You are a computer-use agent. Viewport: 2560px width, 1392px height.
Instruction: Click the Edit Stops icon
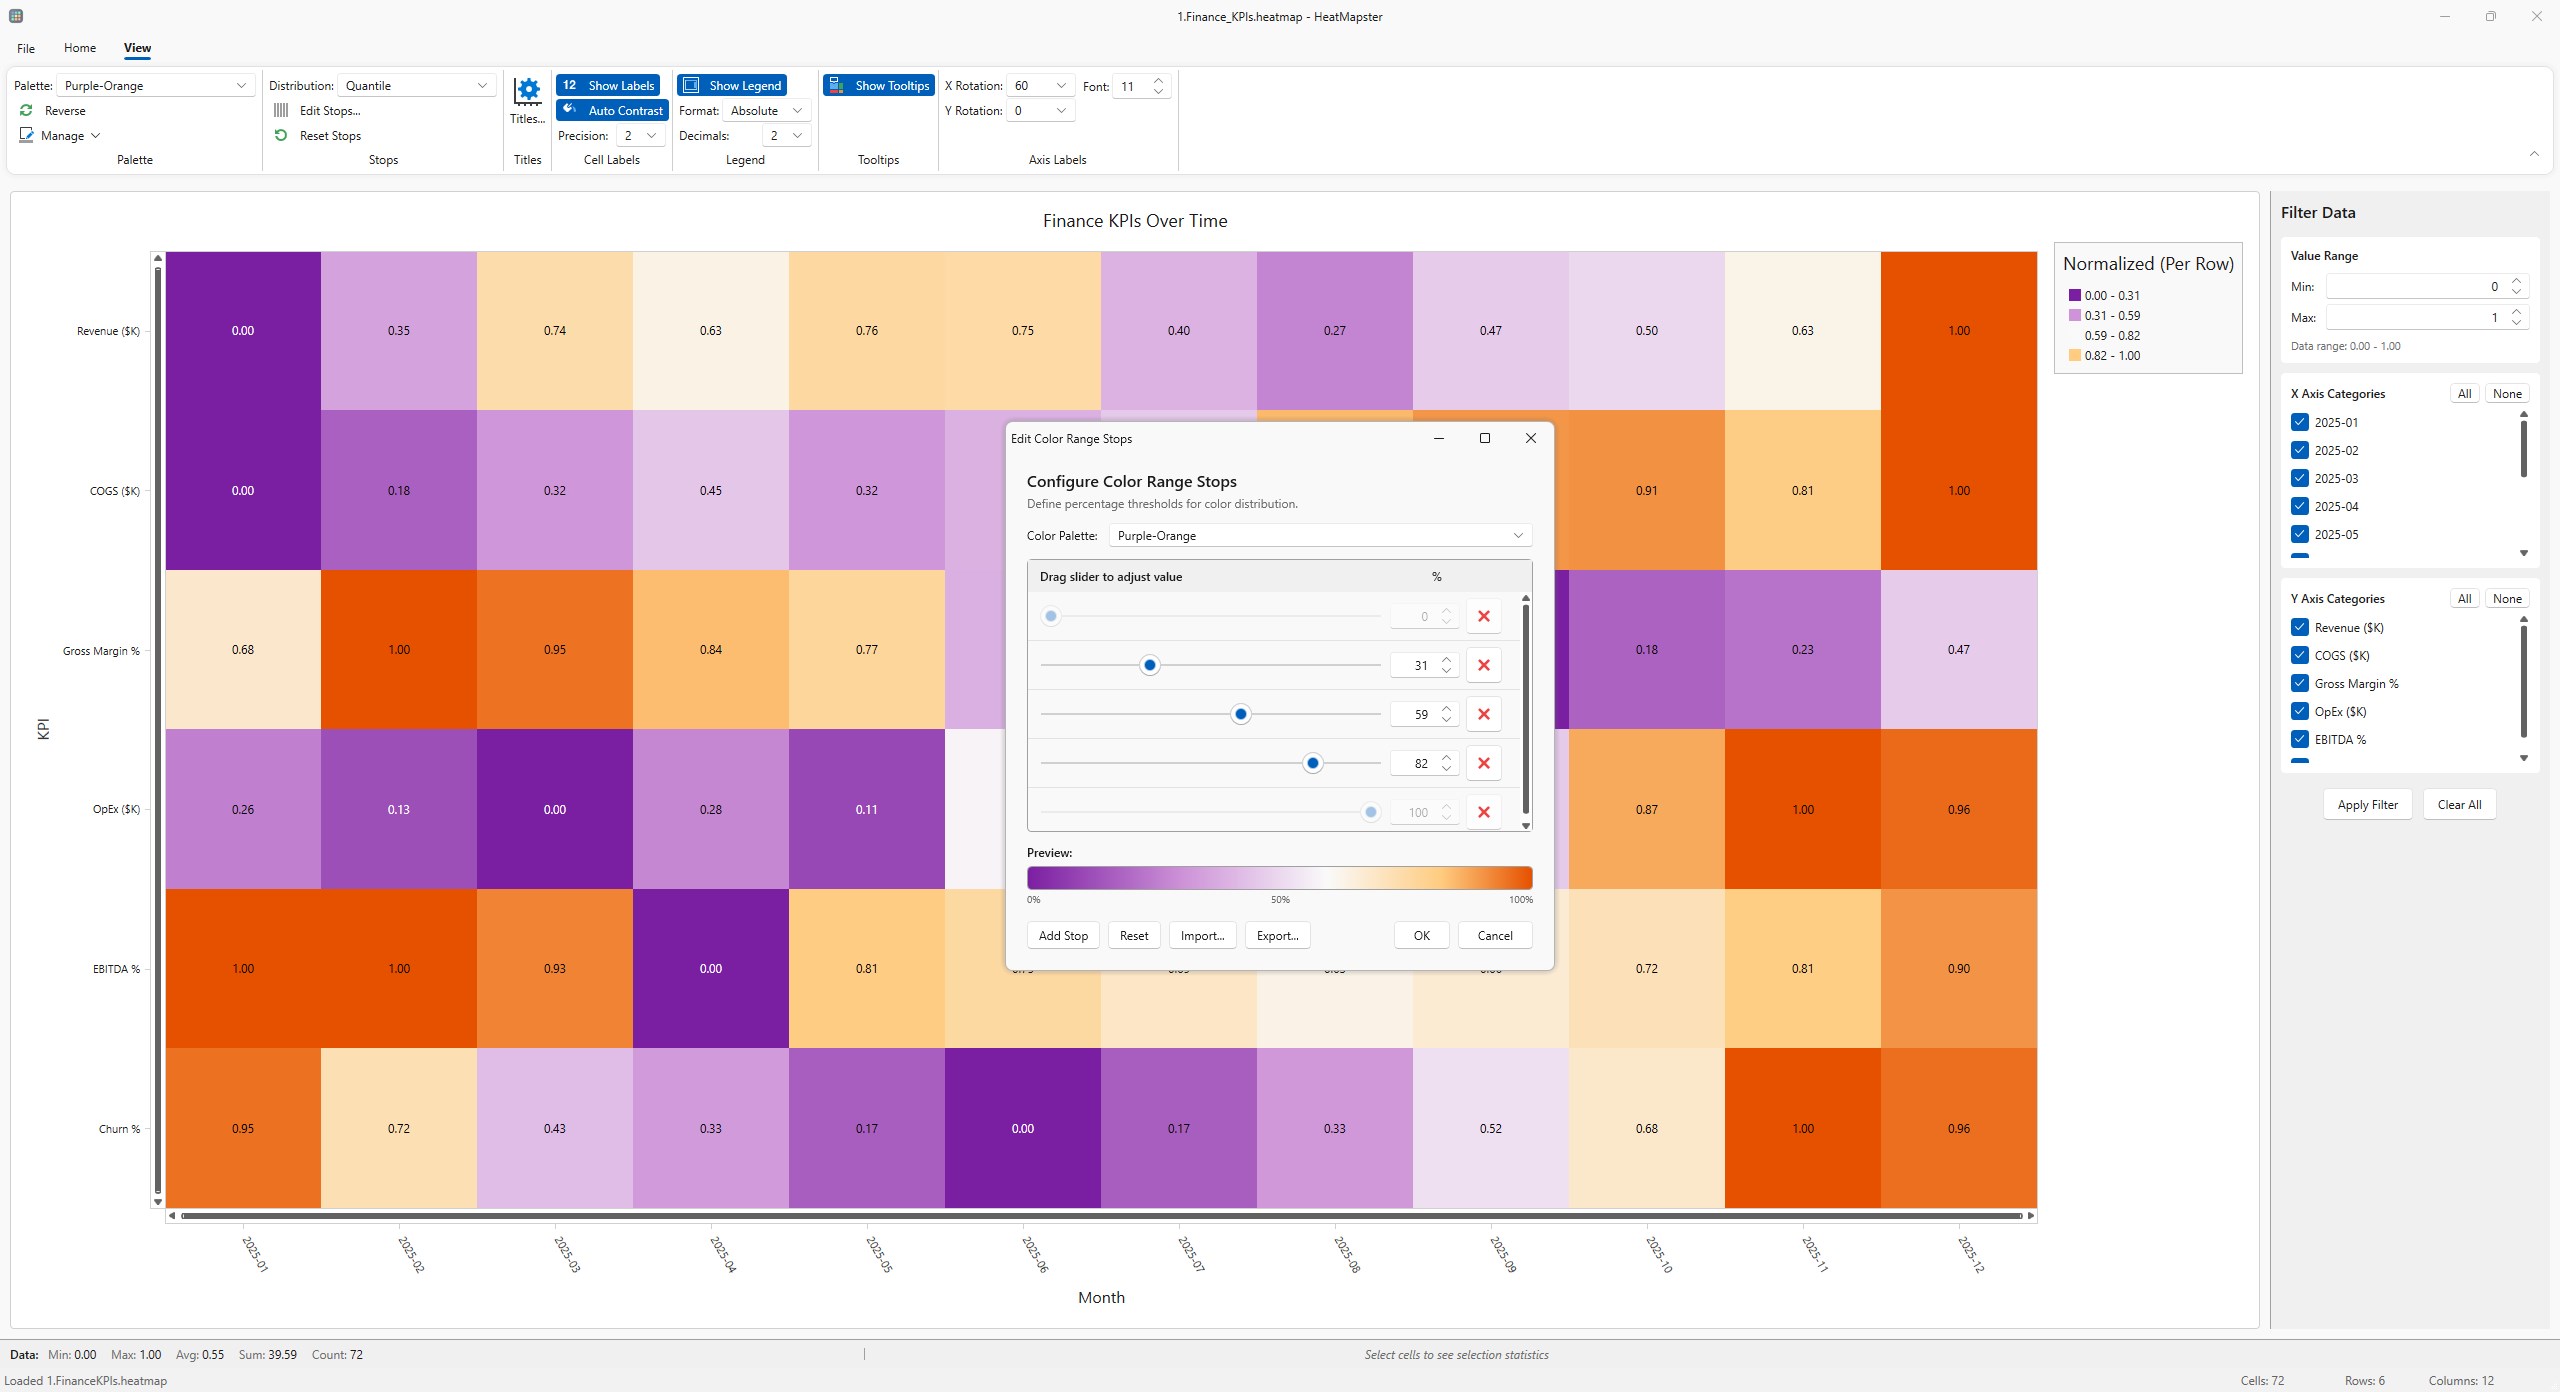click(281, 110)
